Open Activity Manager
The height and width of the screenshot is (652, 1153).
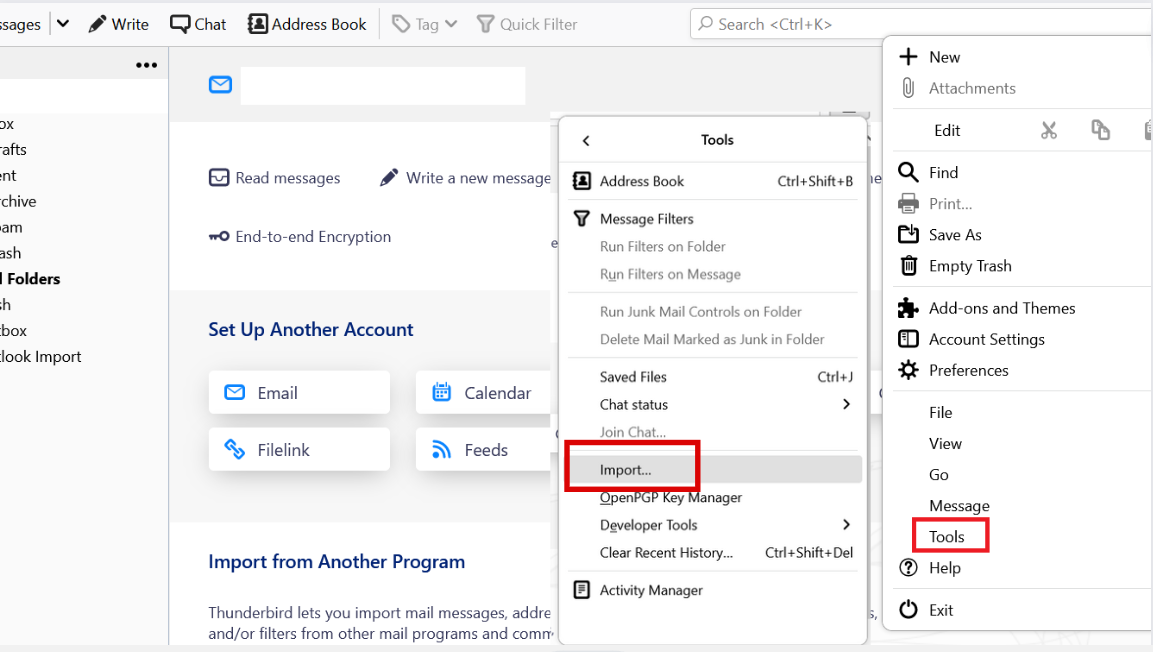(x=713, y=590)
